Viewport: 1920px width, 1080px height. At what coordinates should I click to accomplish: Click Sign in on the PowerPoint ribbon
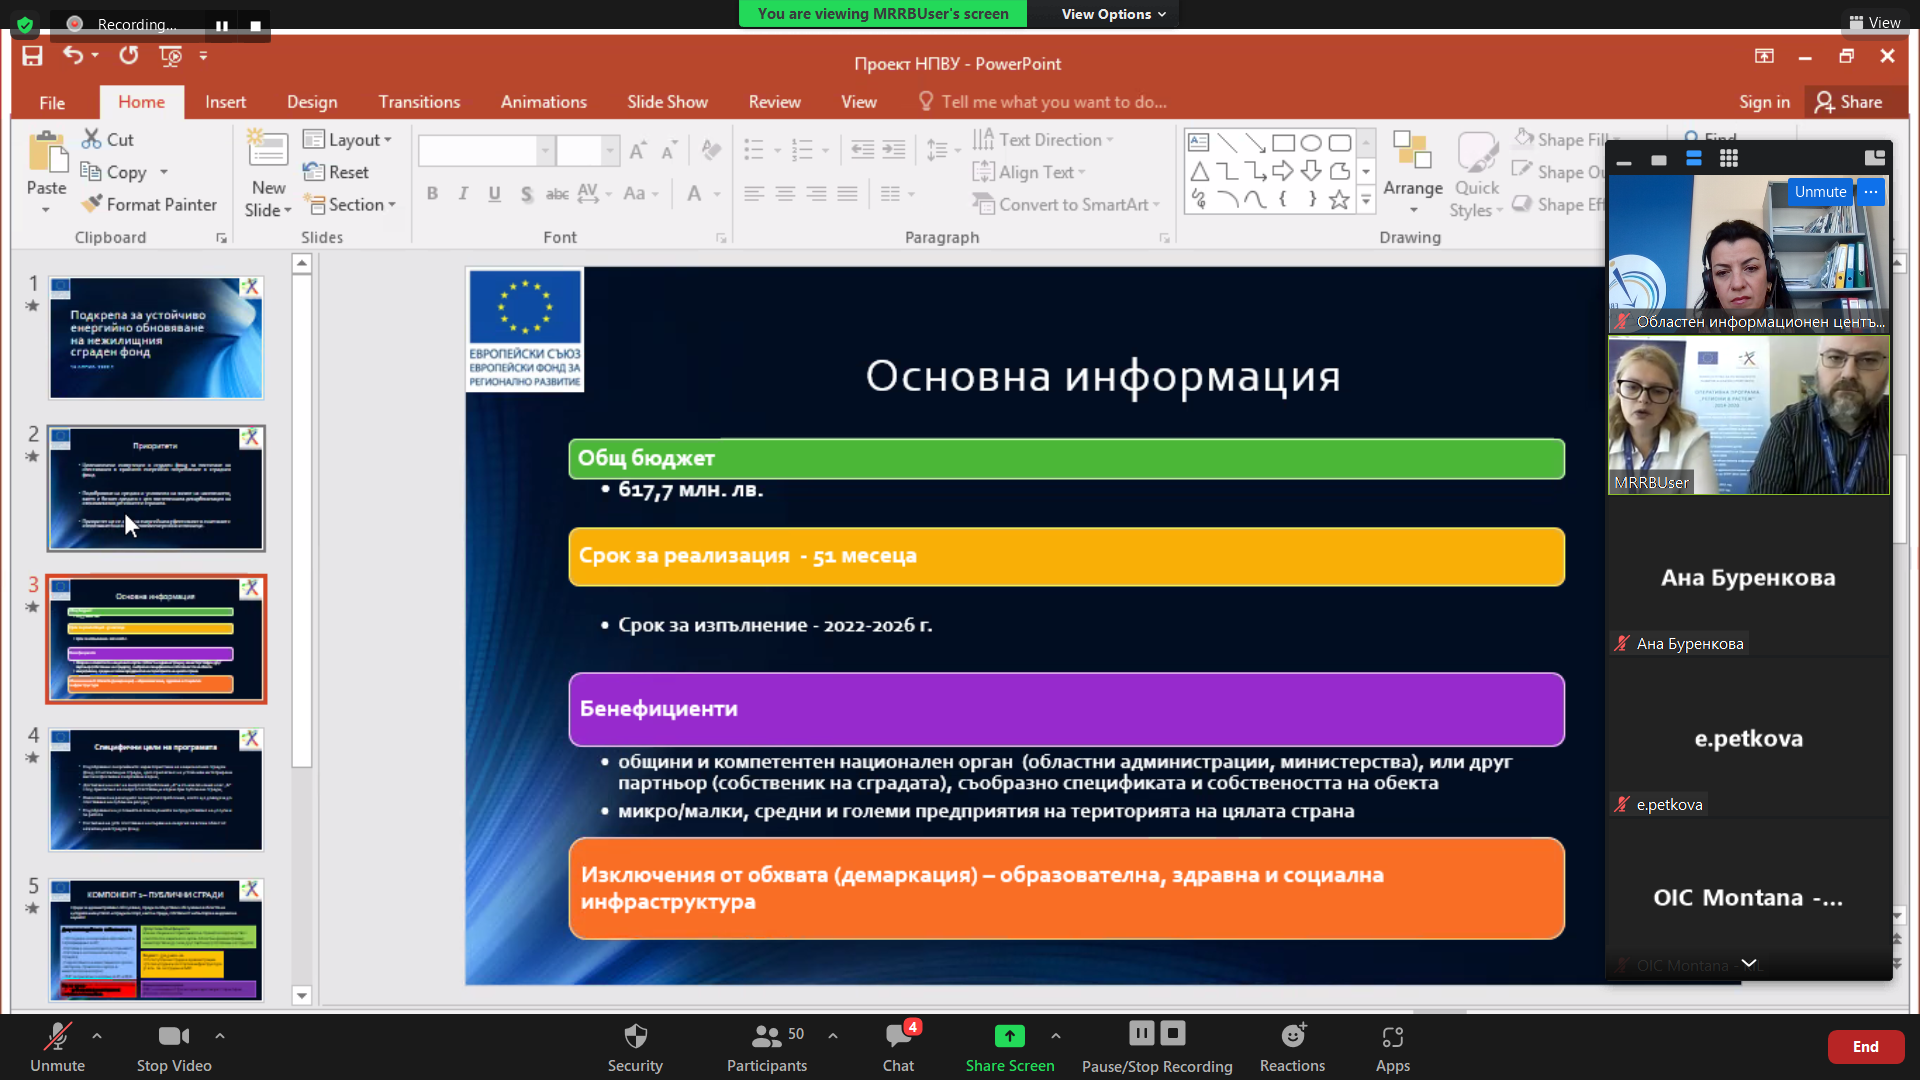point(1764,102)
